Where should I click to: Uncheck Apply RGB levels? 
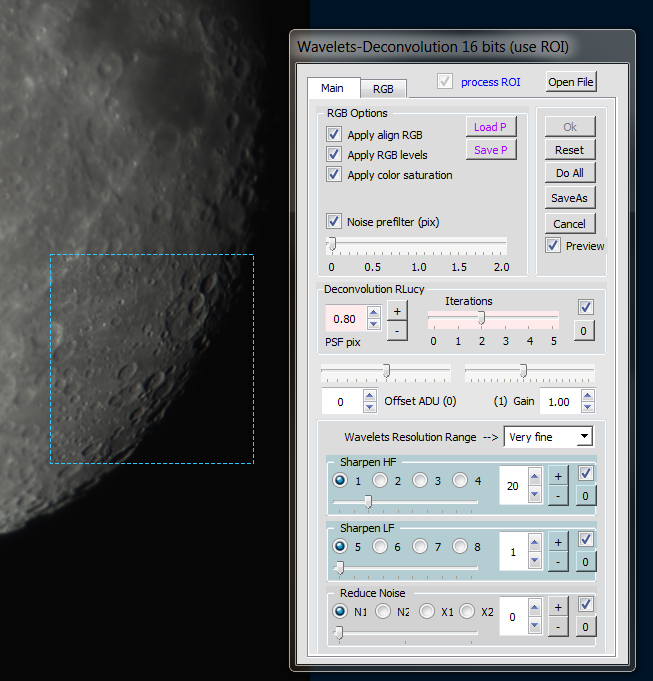(x=333, y=154)
